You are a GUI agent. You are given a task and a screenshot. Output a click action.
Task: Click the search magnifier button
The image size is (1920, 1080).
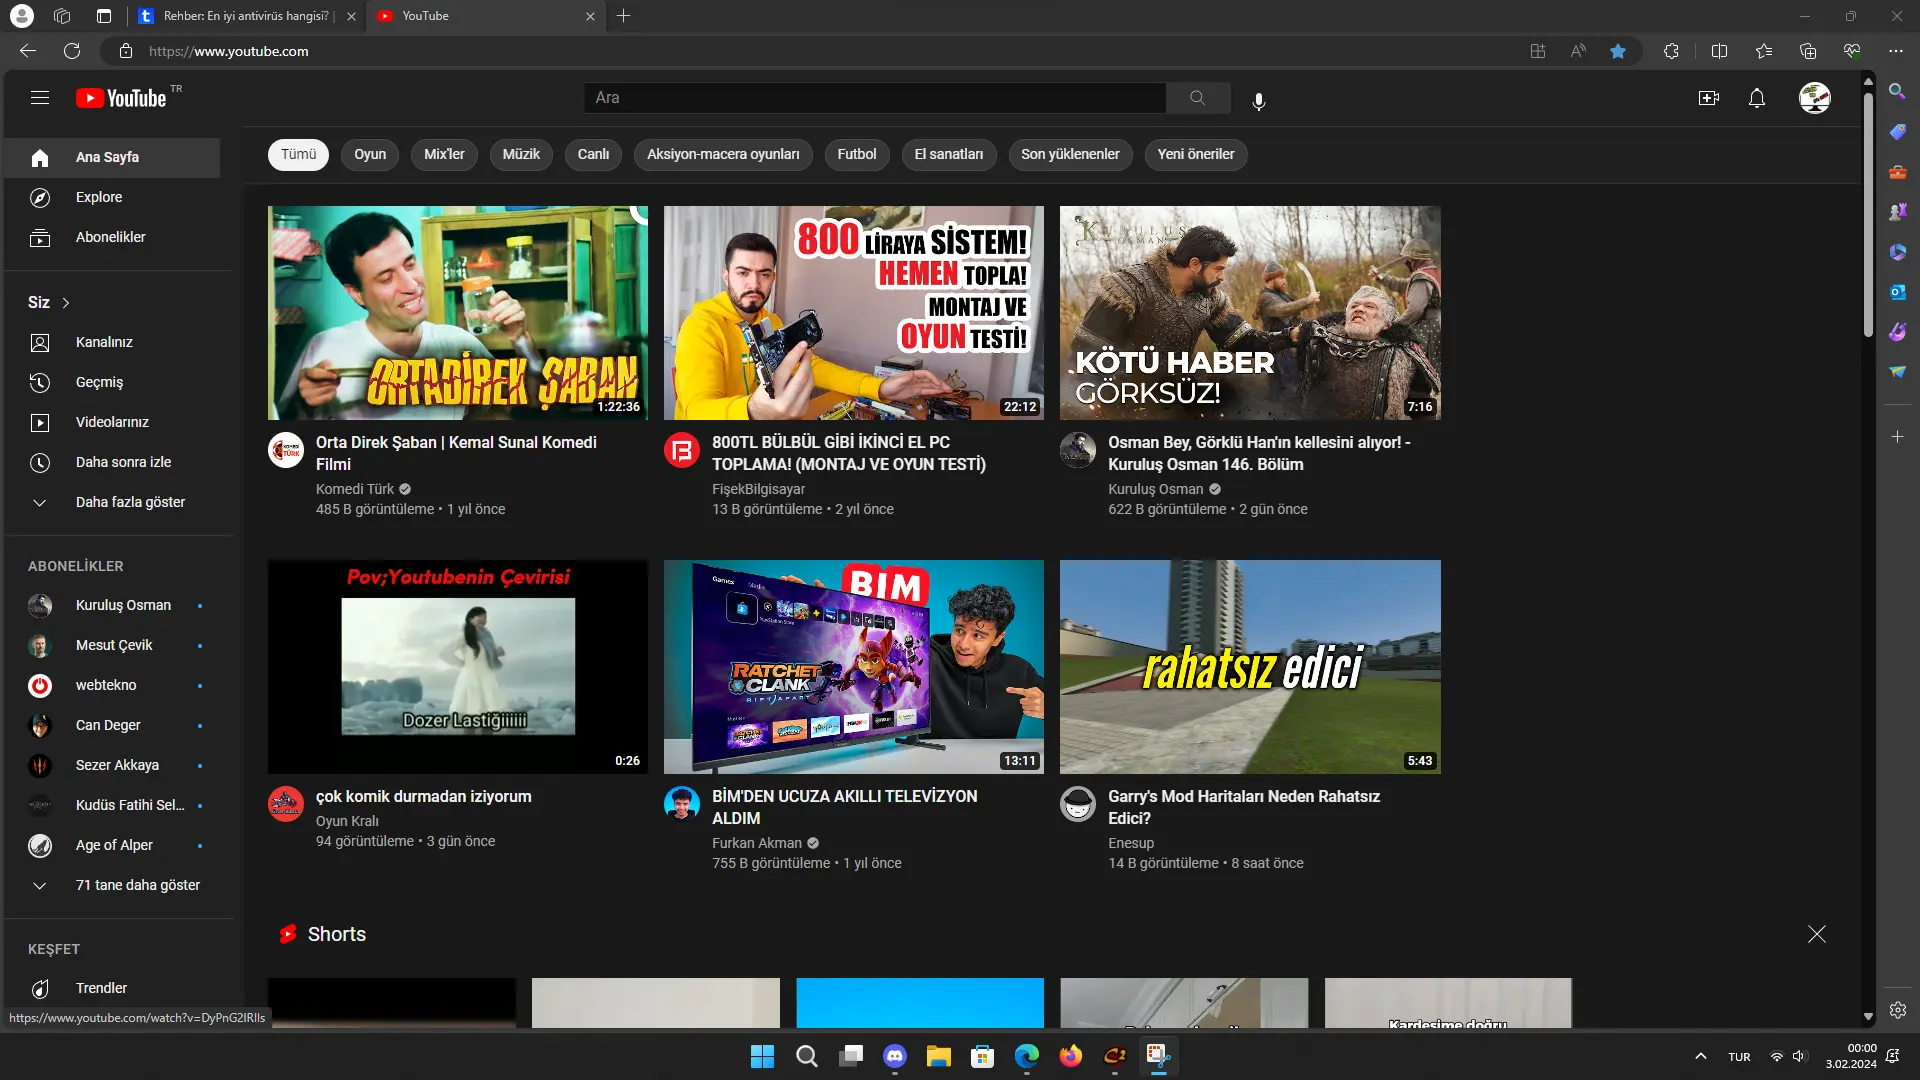click(x=1198, y=98)
